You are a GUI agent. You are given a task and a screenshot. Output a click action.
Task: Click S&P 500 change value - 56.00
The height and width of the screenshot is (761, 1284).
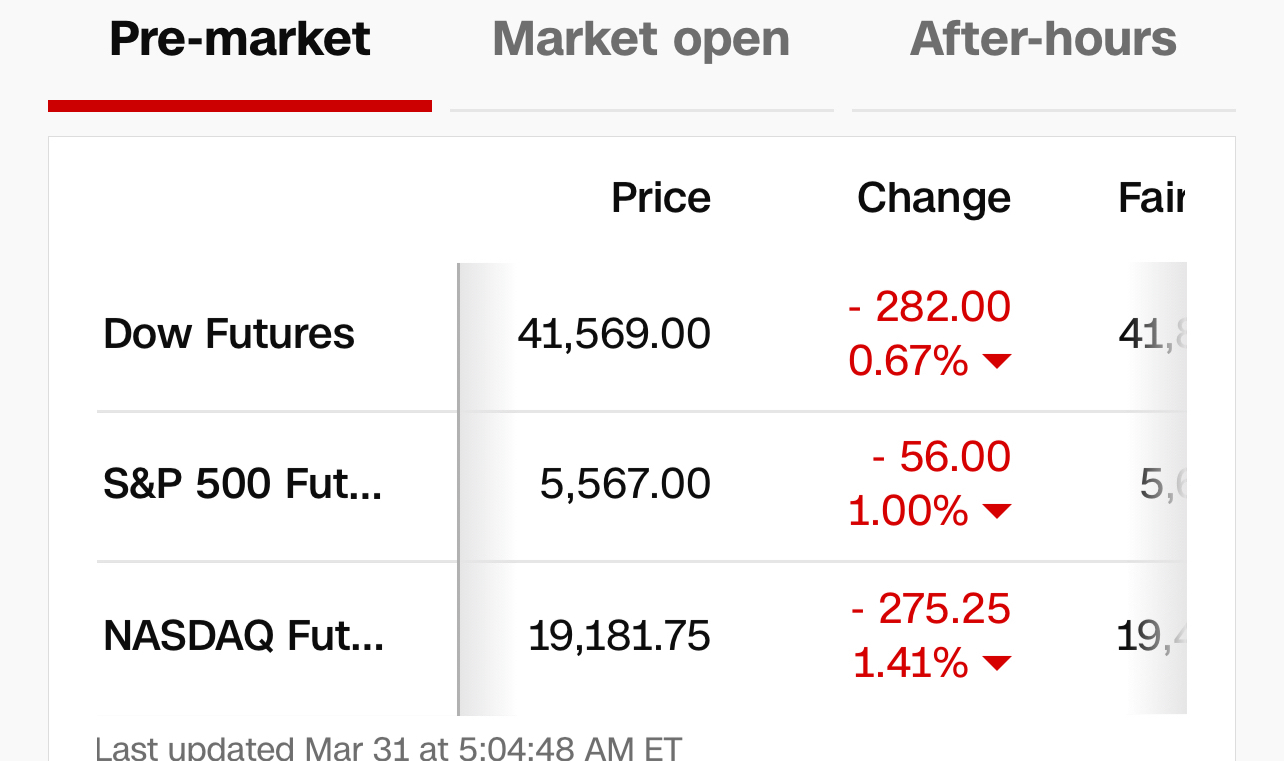point(941,457)
